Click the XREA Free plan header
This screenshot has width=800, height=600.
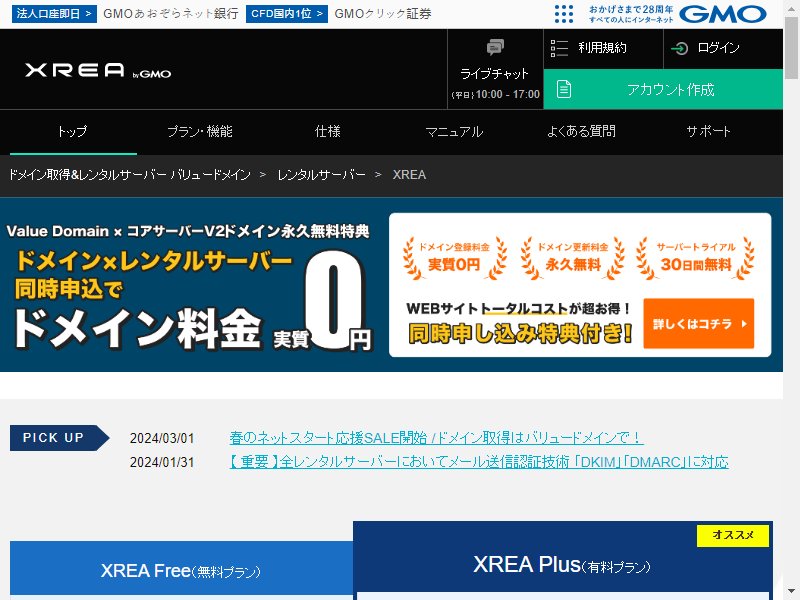[181, 570]
